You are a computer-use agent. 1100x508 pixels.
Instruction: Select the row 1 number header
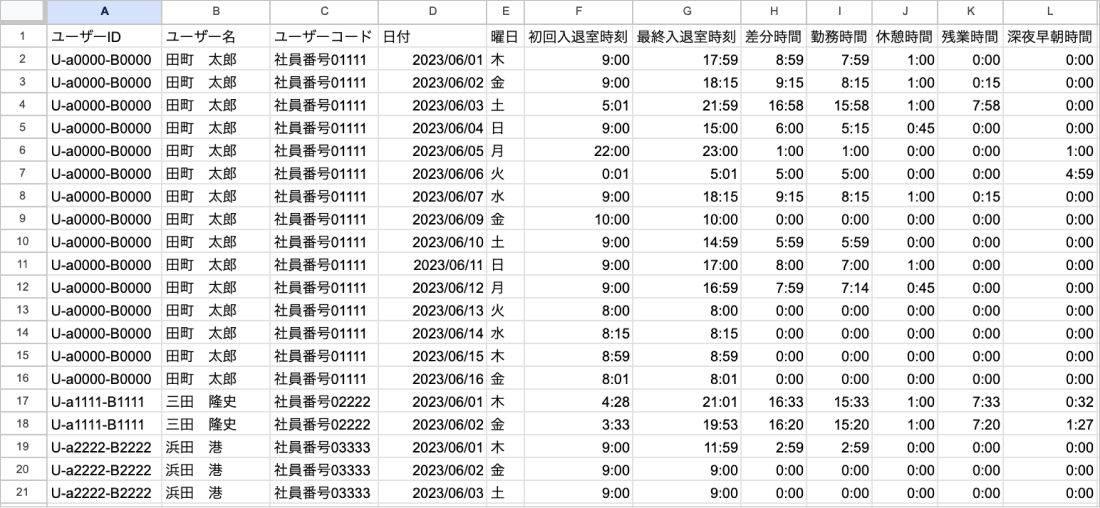[22, 36]
